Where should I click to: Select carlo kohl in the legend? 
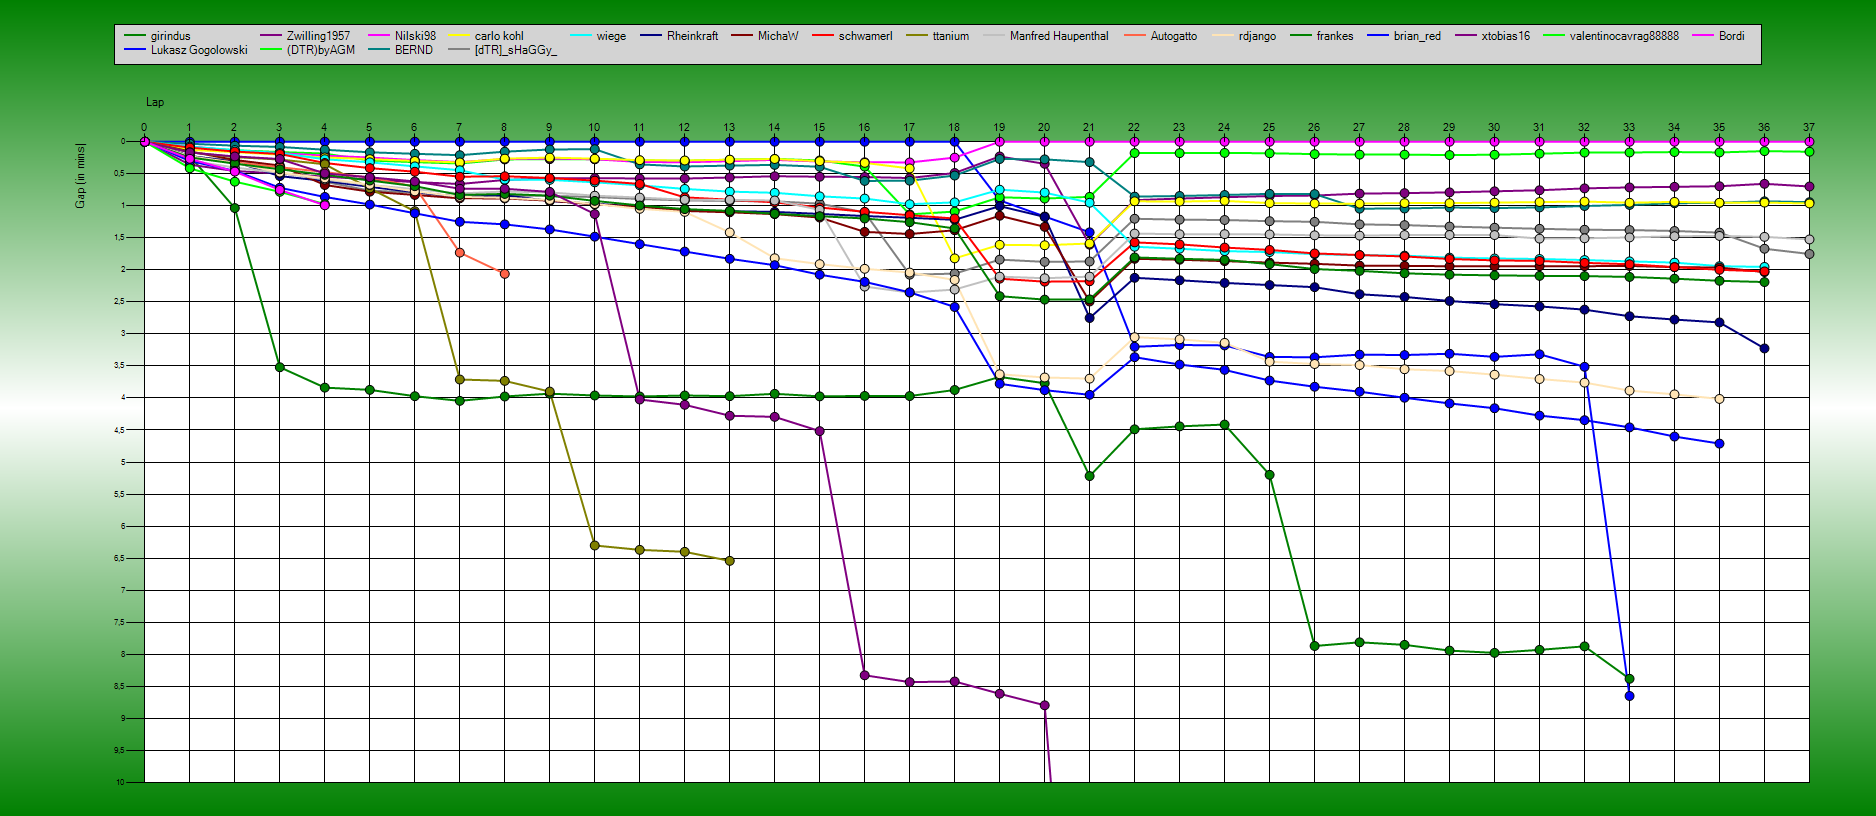(x=499, y=36)
